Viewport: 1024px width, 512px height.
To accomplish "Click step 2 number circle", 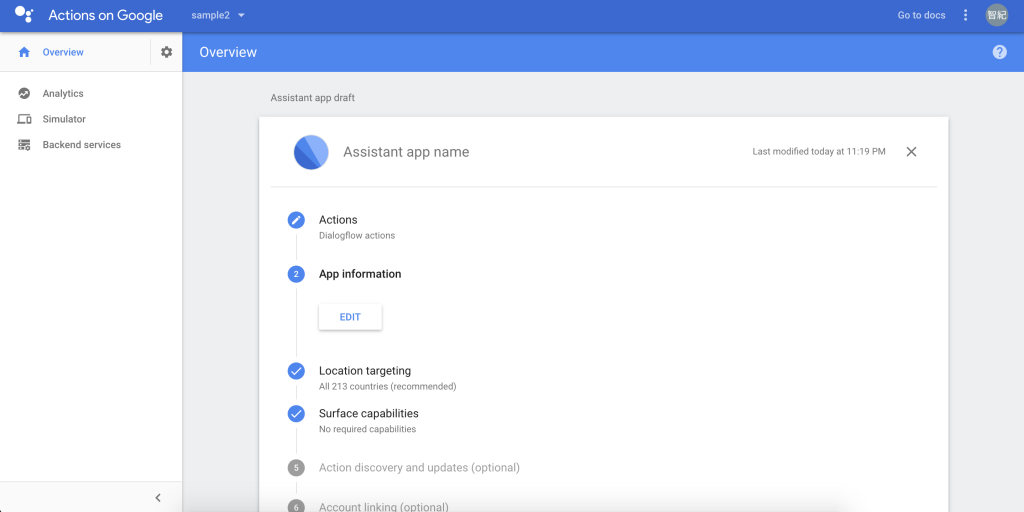I will (x=296, y=274).
